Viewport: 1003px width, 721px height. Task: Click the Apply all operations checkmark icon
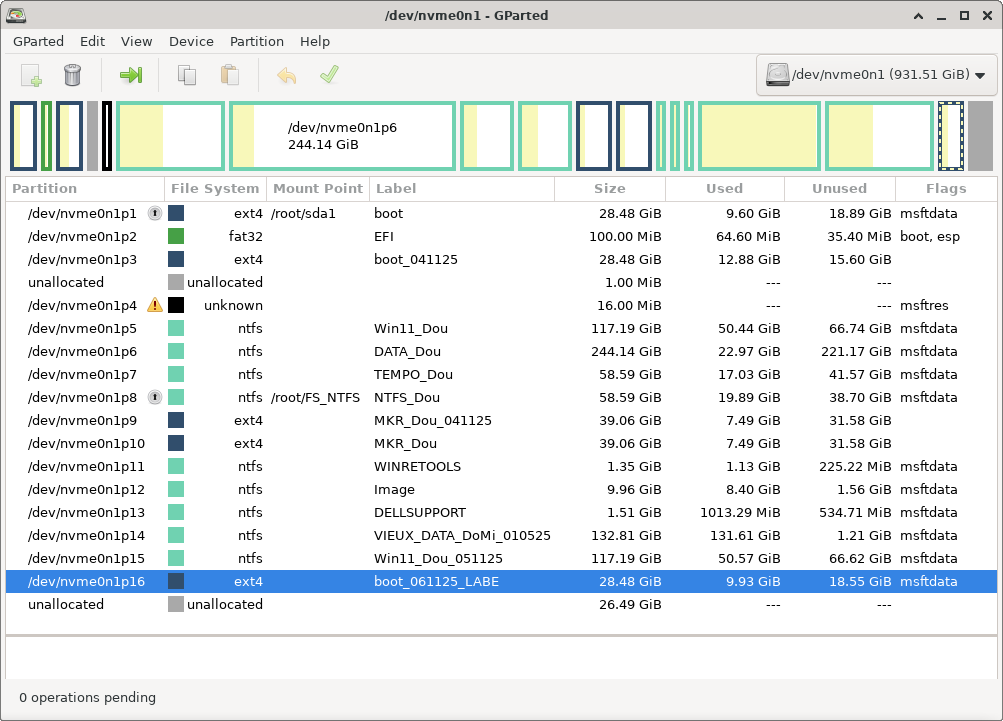(329, 75)
